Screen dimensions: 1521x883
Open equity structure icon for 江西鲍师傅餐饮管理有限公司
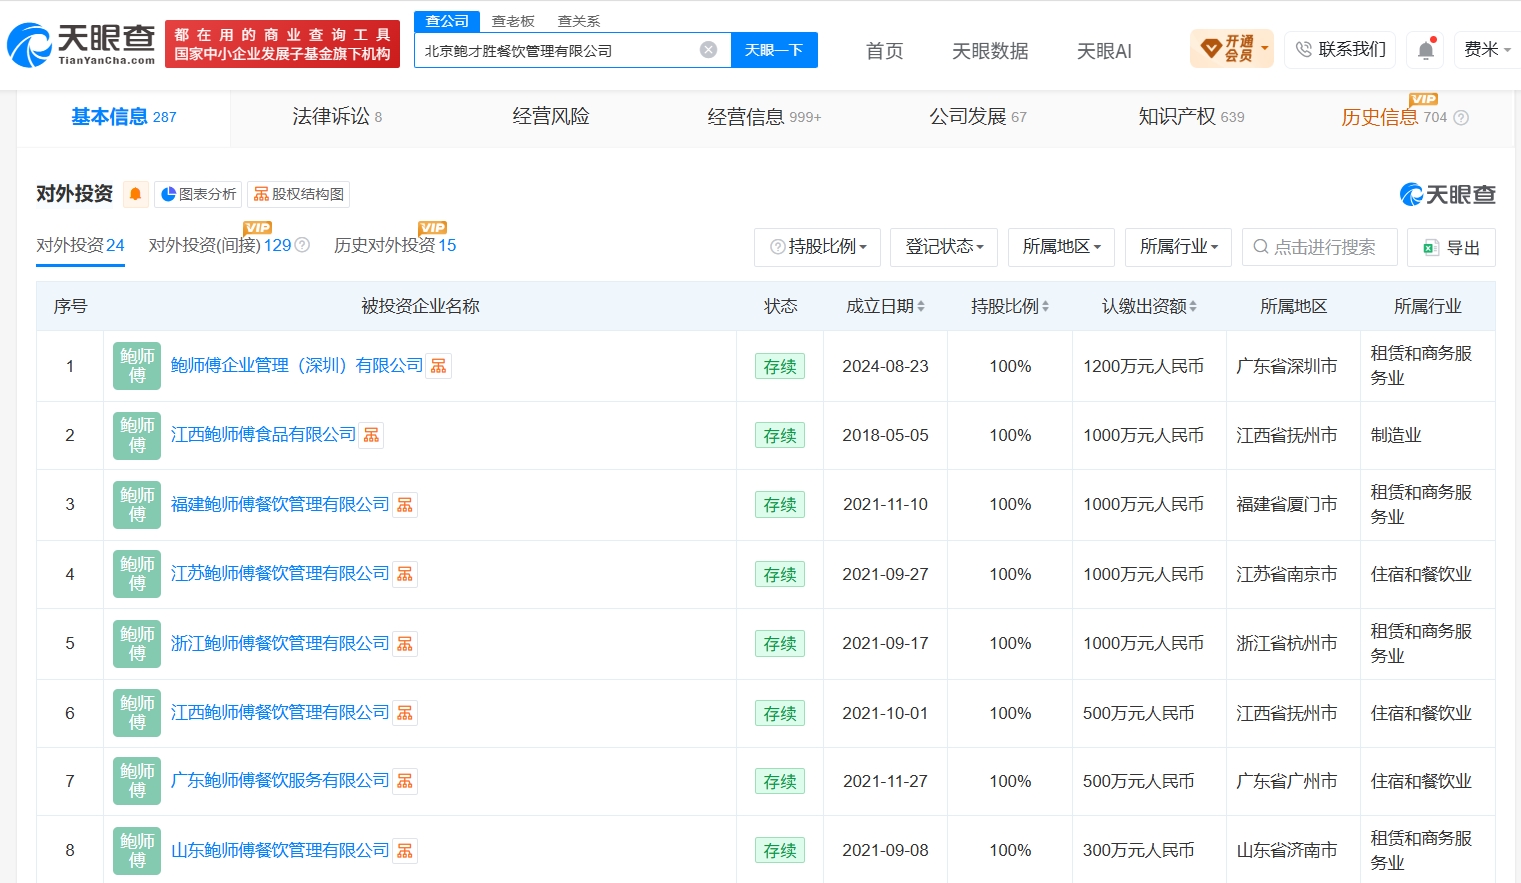pyautogui.click(x=405, y=713)
